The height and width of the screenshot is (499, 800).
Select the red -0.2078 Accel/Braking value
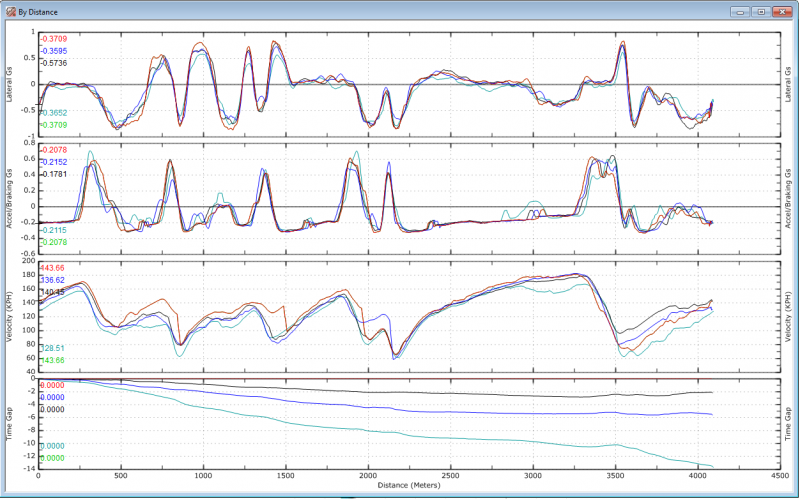click(x=54, y=150)
